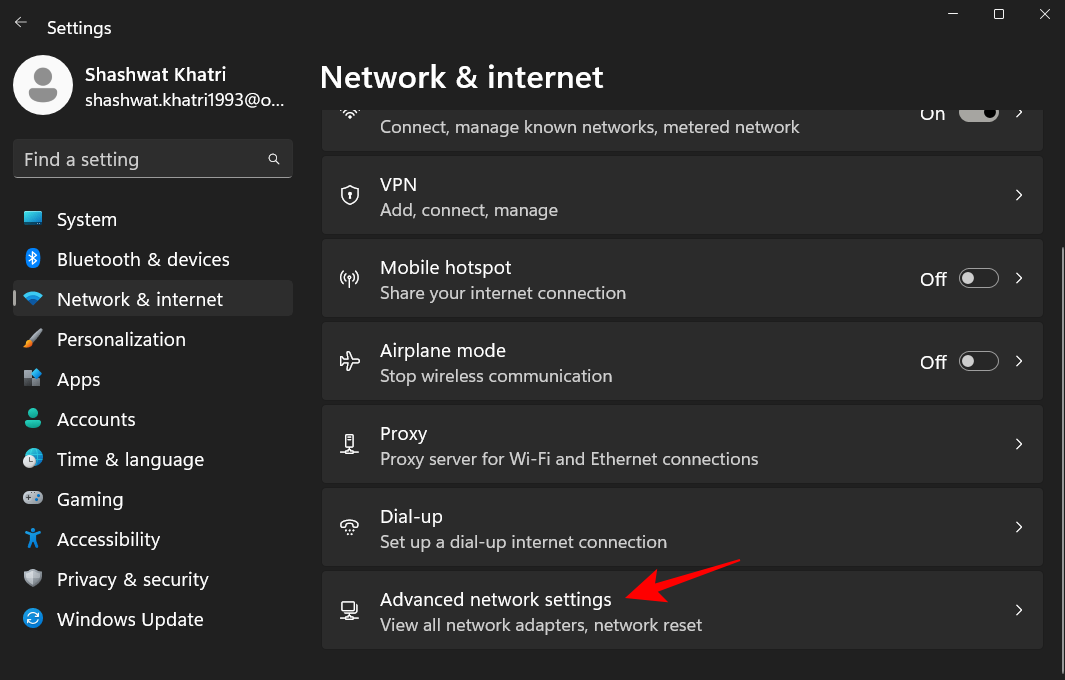Turn on the Mobile hotspot toggle
The width and height of the screenshot is (1065, 680).
tap(978, 279)
